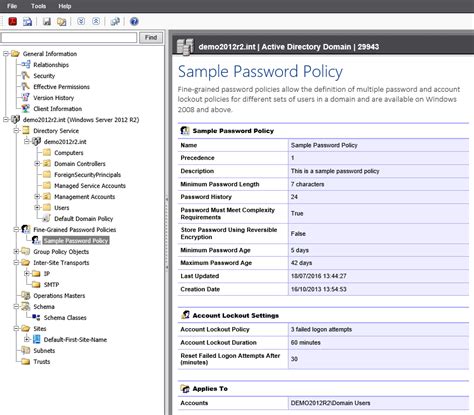Open the File menu
Viewport: 474px width, 415px height.
coord(12,6)
